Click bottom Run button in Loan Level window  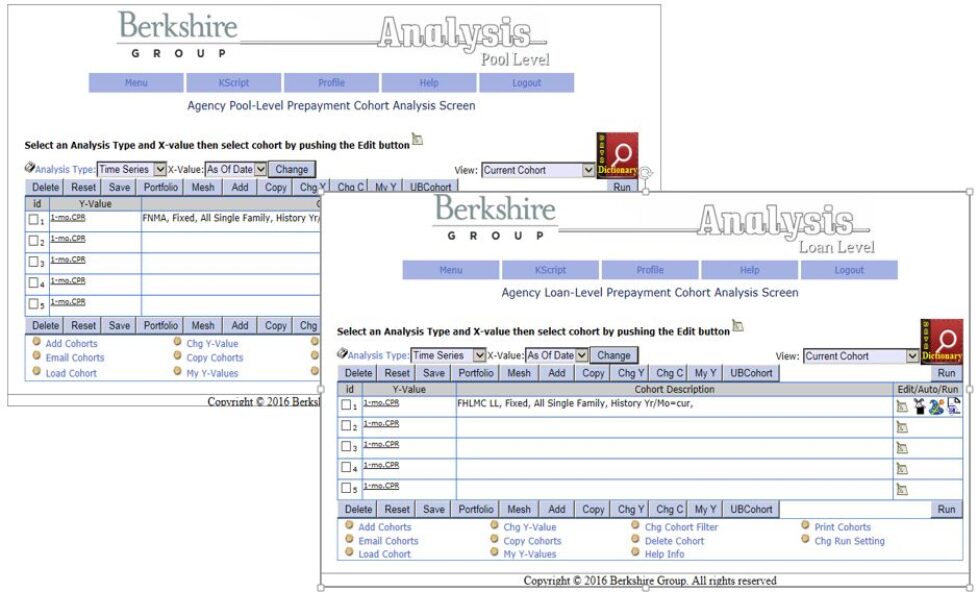(x=946, y=509)
